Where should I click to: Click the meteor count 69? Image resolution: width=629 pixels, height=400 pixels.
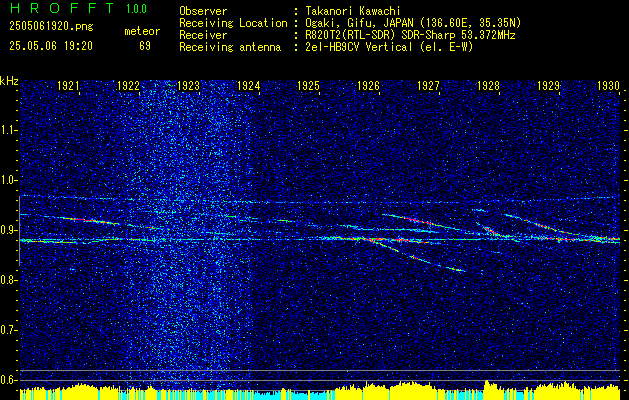pos(145,46)
